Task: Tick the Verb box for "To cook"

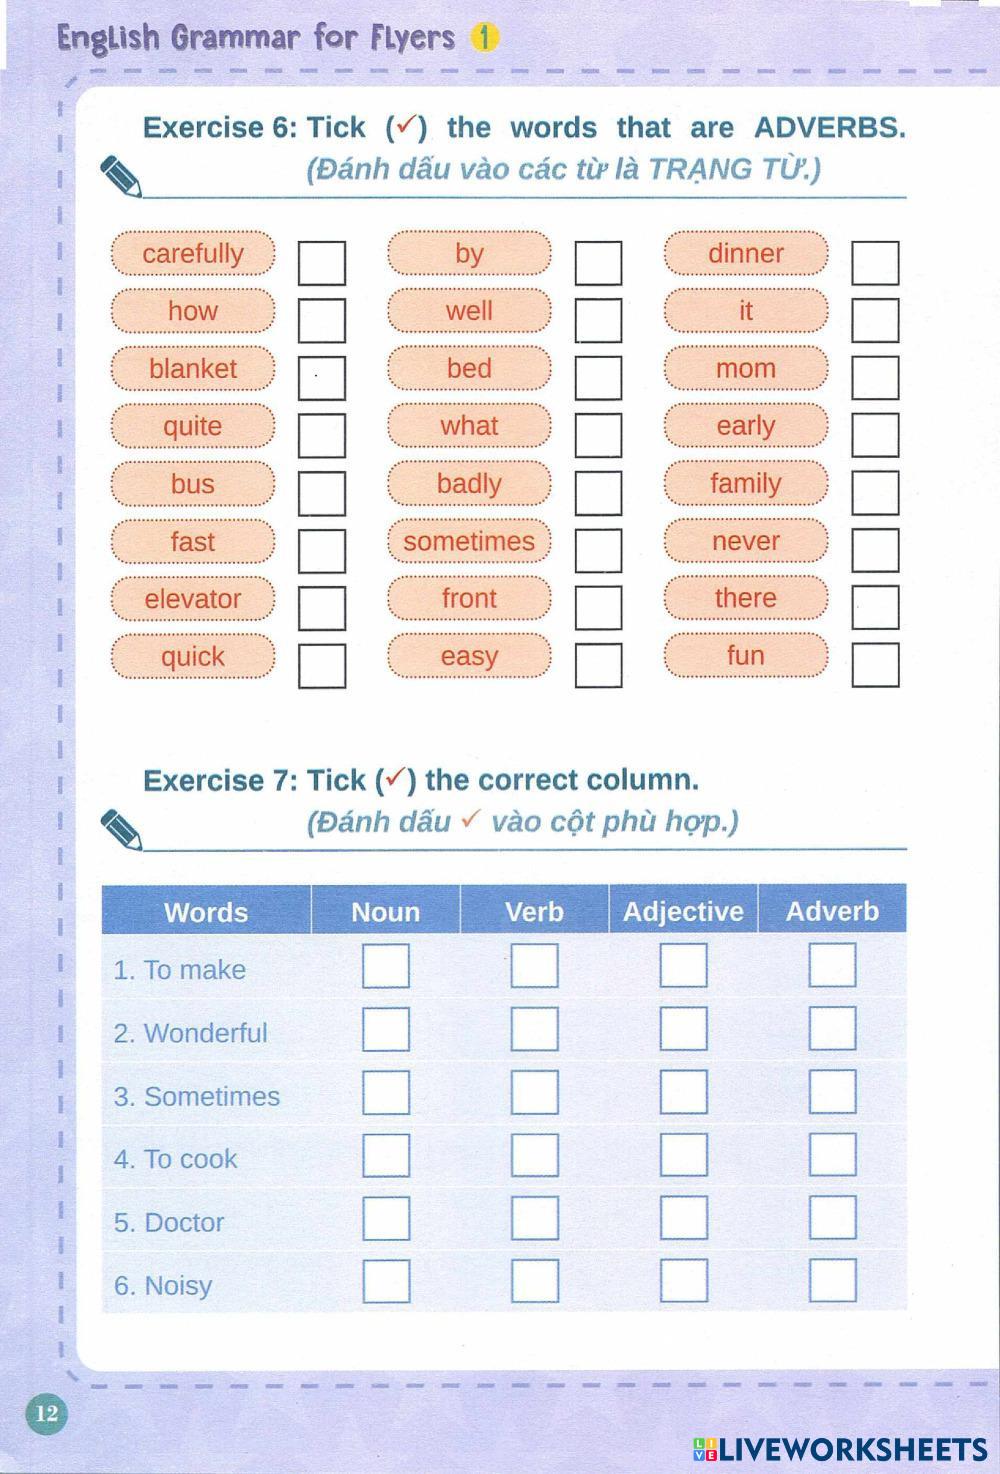Action: pyautogui.click(x=535, y=1155)
